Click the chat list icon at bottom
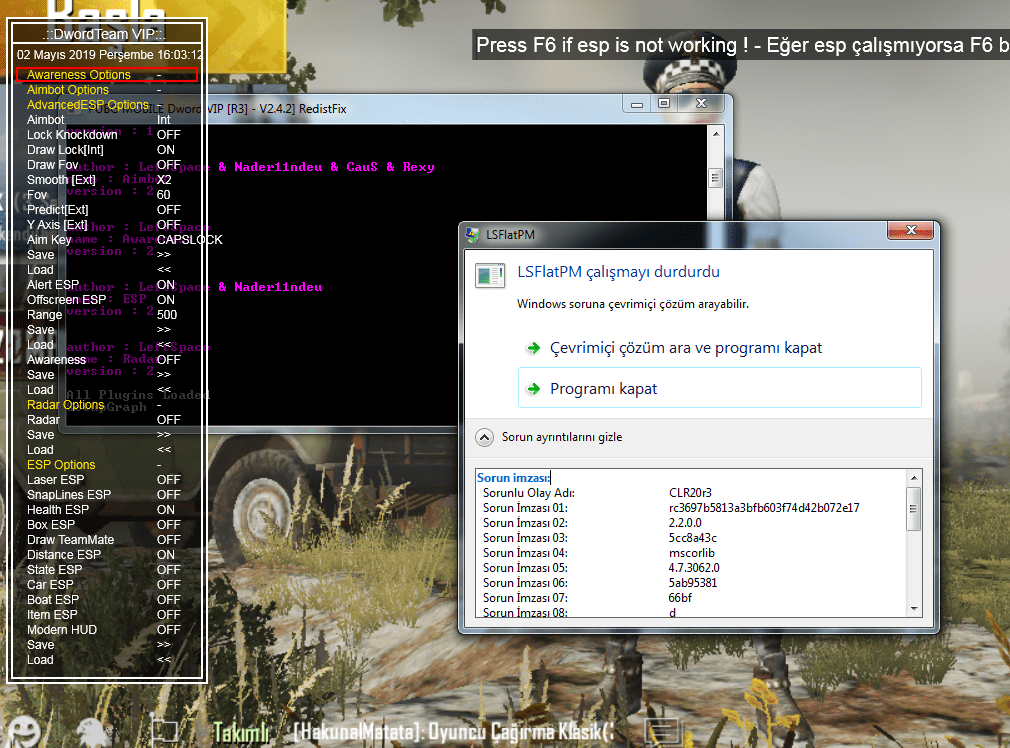 coord(662,731)
